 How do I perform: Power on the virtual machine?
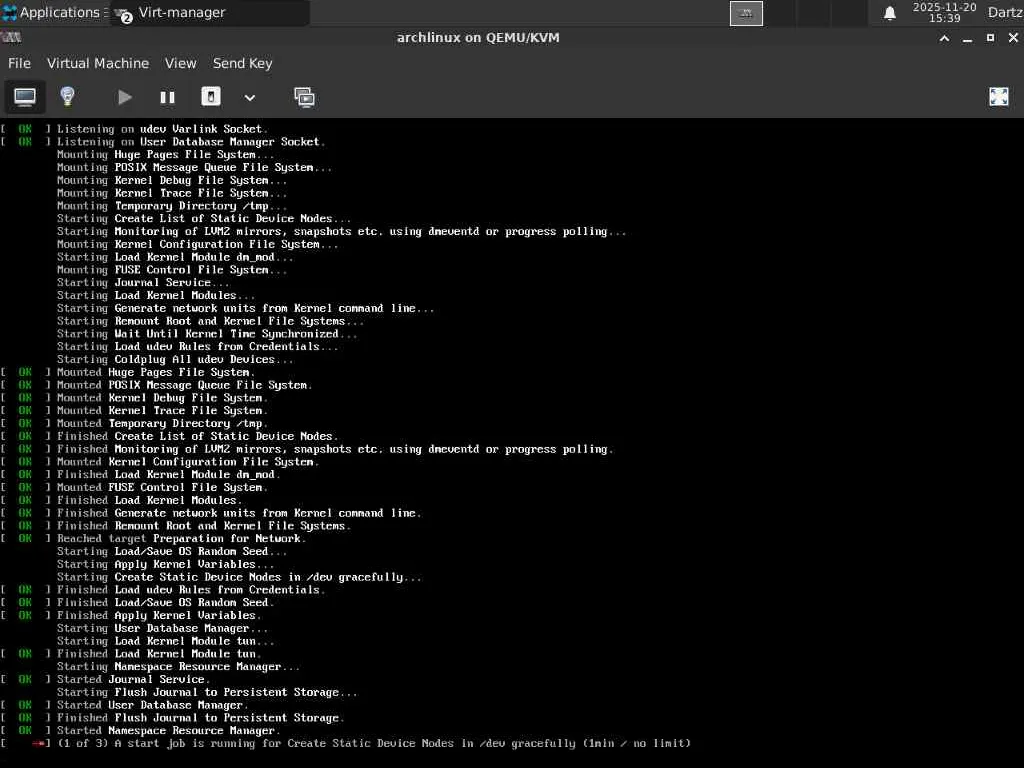point(125,97)
